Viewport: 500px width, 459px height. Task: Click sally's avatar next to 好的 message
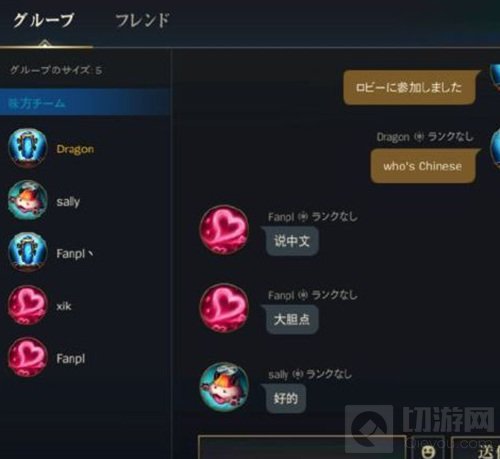(224, 387)
